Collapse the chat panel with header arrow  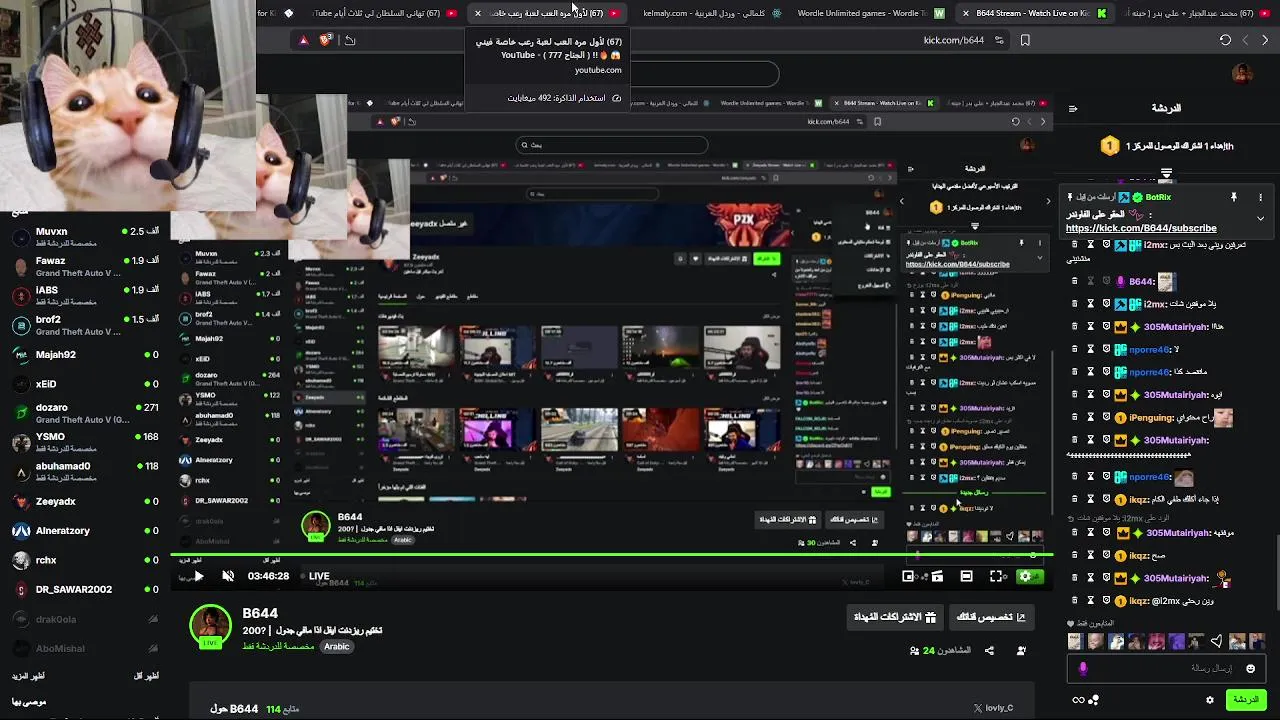pos(1072,108)
